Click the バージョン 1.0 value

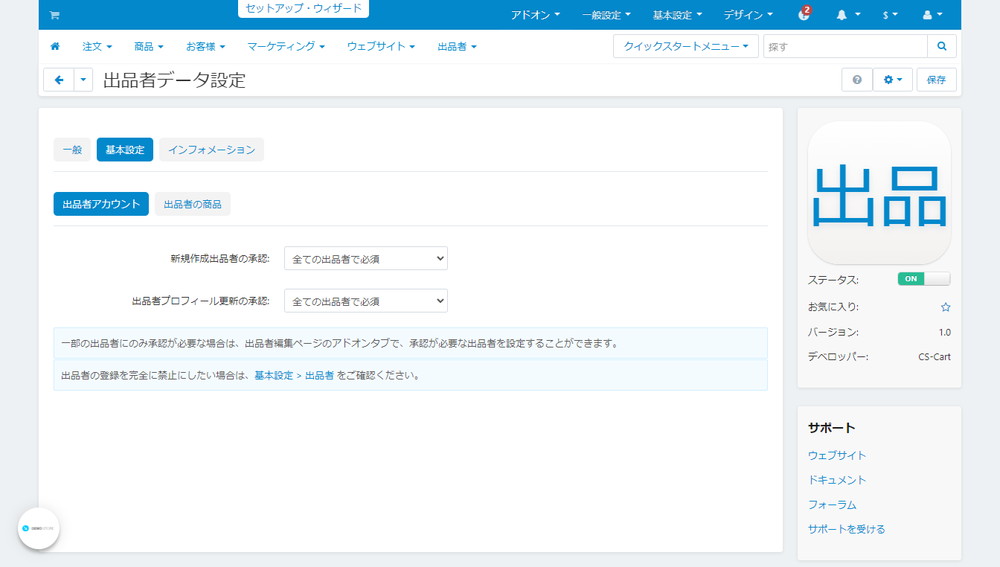(x=945, y=332)
